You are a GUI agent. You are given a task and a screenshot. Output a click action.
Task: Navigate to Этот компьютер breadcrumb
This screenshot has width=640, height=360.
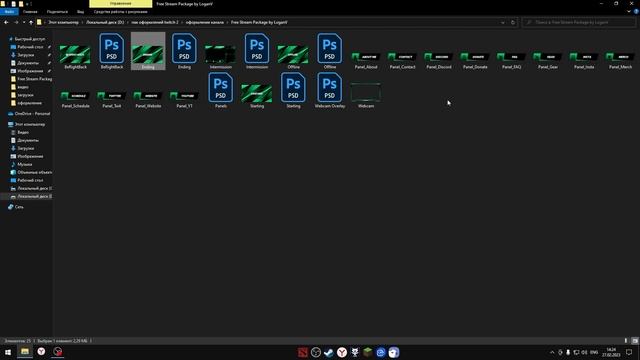point(63,22)
